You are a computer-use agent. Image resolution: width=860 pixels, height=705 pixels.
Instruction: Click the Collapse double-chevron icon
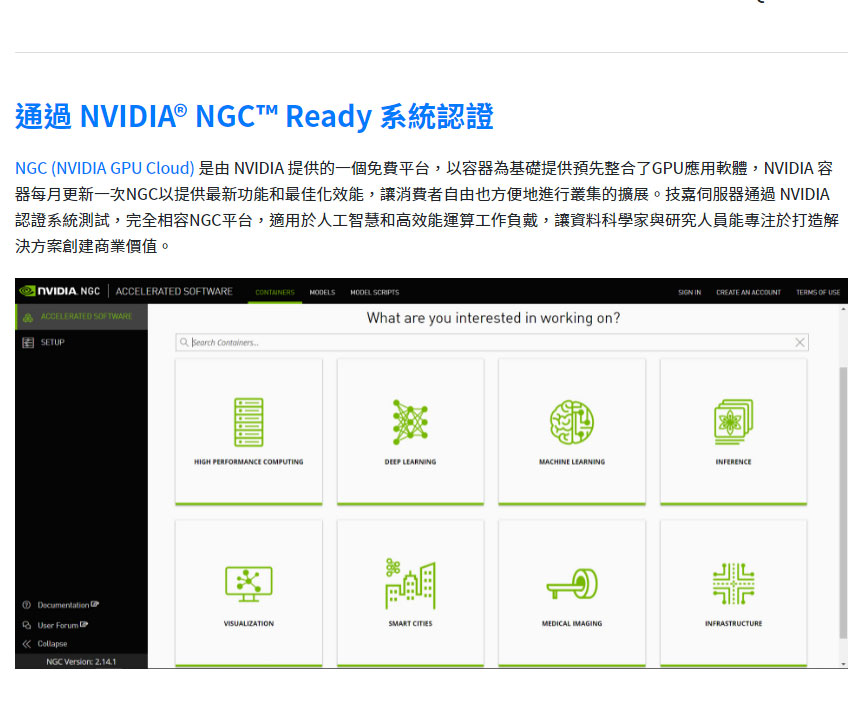(26, 644)
